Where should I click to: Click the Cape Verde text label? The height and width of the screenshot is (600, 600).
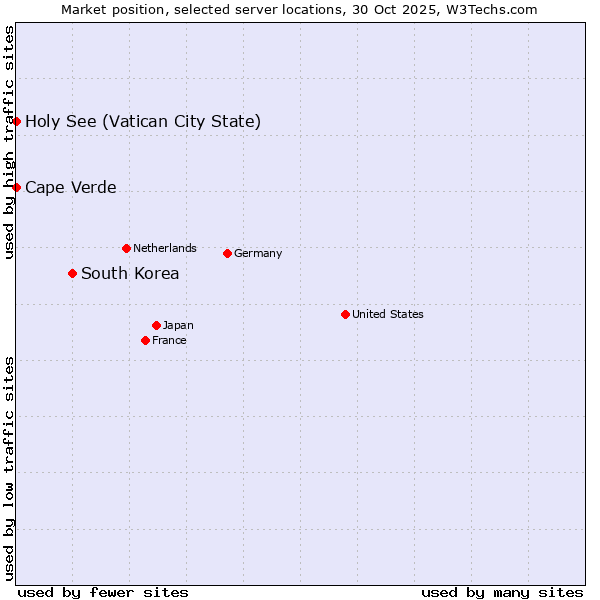(x=71, y=188)
